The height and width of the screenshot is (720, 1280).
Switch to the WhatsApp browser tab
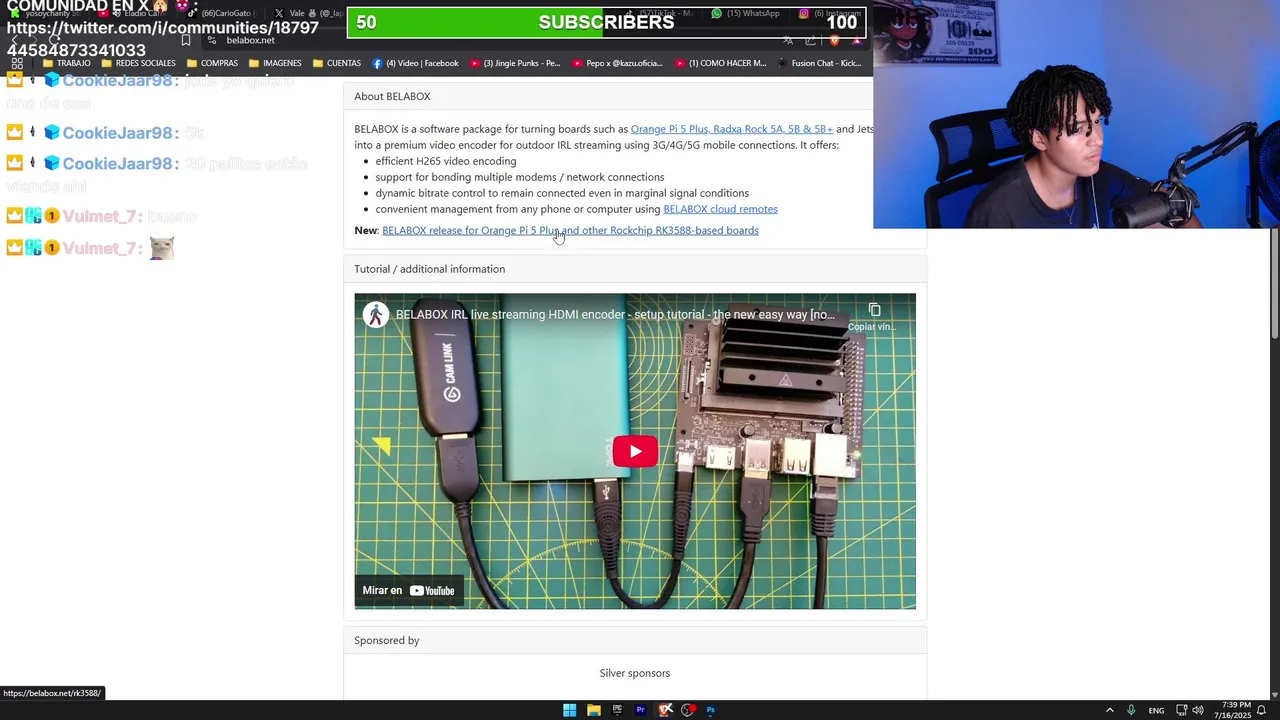tap(746, 14)
